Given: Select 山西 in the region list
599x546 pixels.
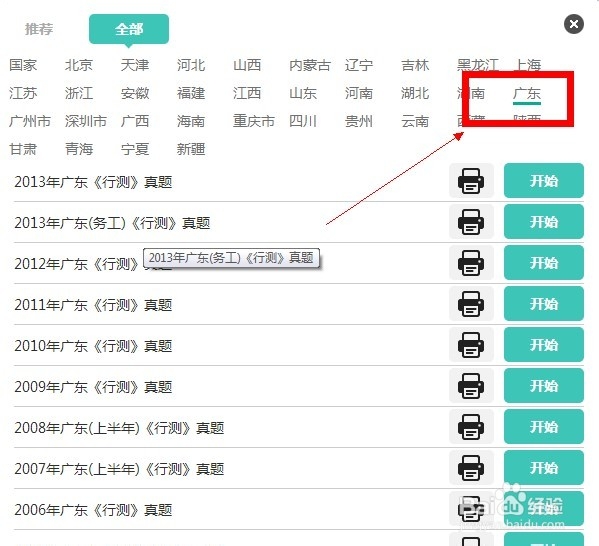Looking at the screenshot, I should coord(247,65).
